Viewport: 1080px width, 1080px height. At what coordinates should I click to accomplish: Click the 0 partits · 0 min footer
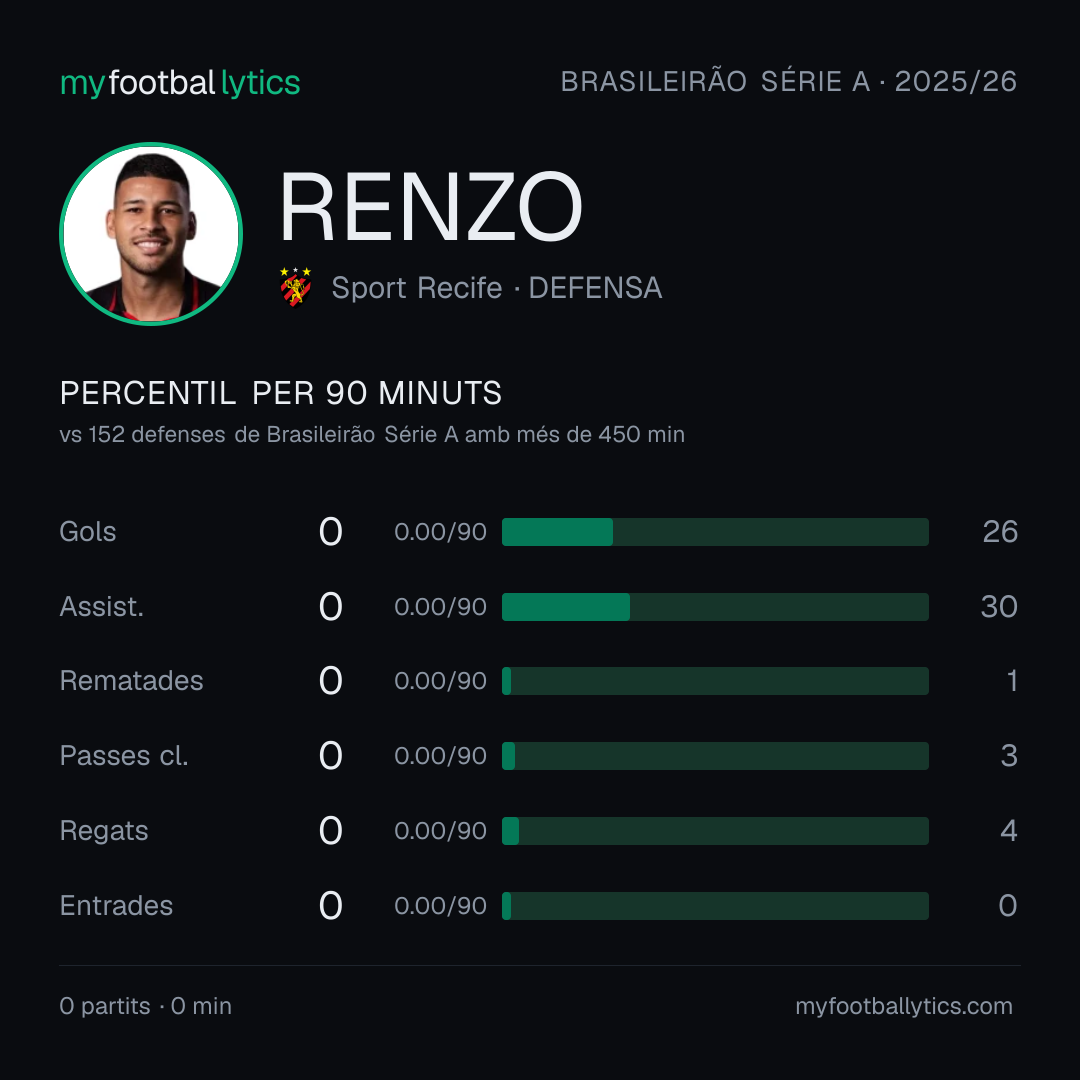click(145, 1006)
